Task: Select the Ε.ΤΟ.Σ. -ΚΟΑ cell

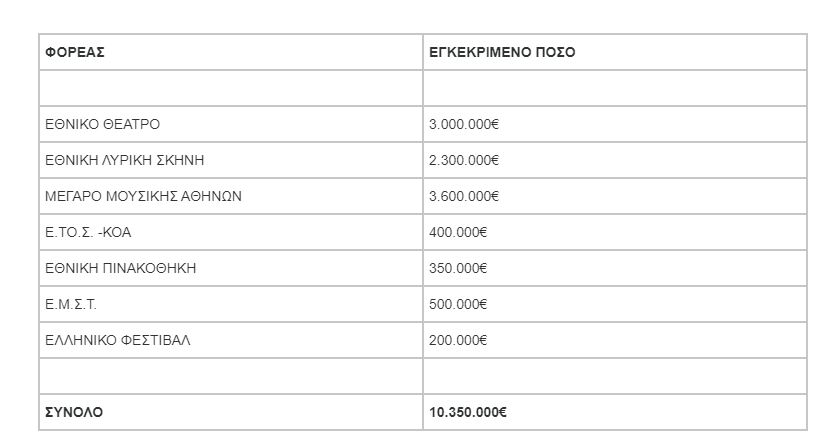Action: coord(88,233)
